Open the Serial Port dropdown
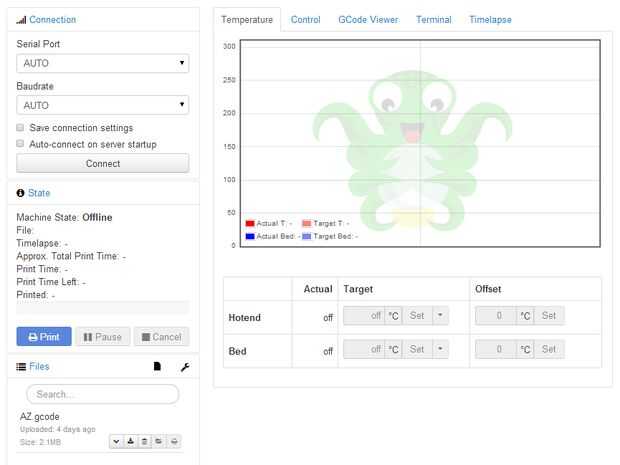Screen dimensions: 620x465 102,63
